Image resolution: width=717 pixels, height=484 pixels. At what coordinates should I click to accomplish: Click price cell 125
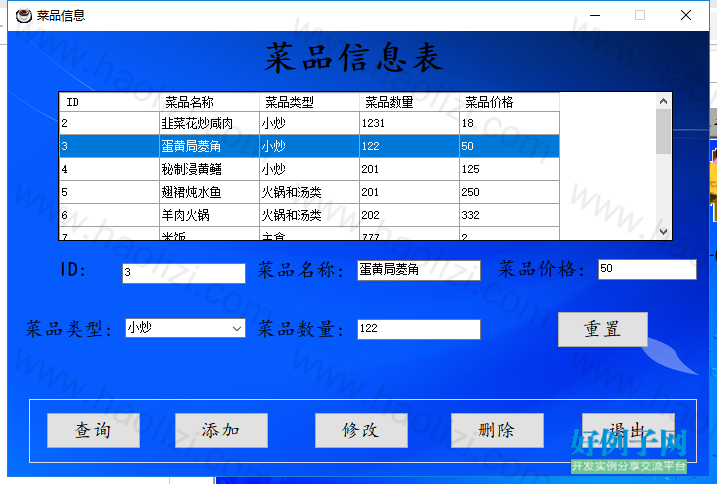tap(509, 169)
